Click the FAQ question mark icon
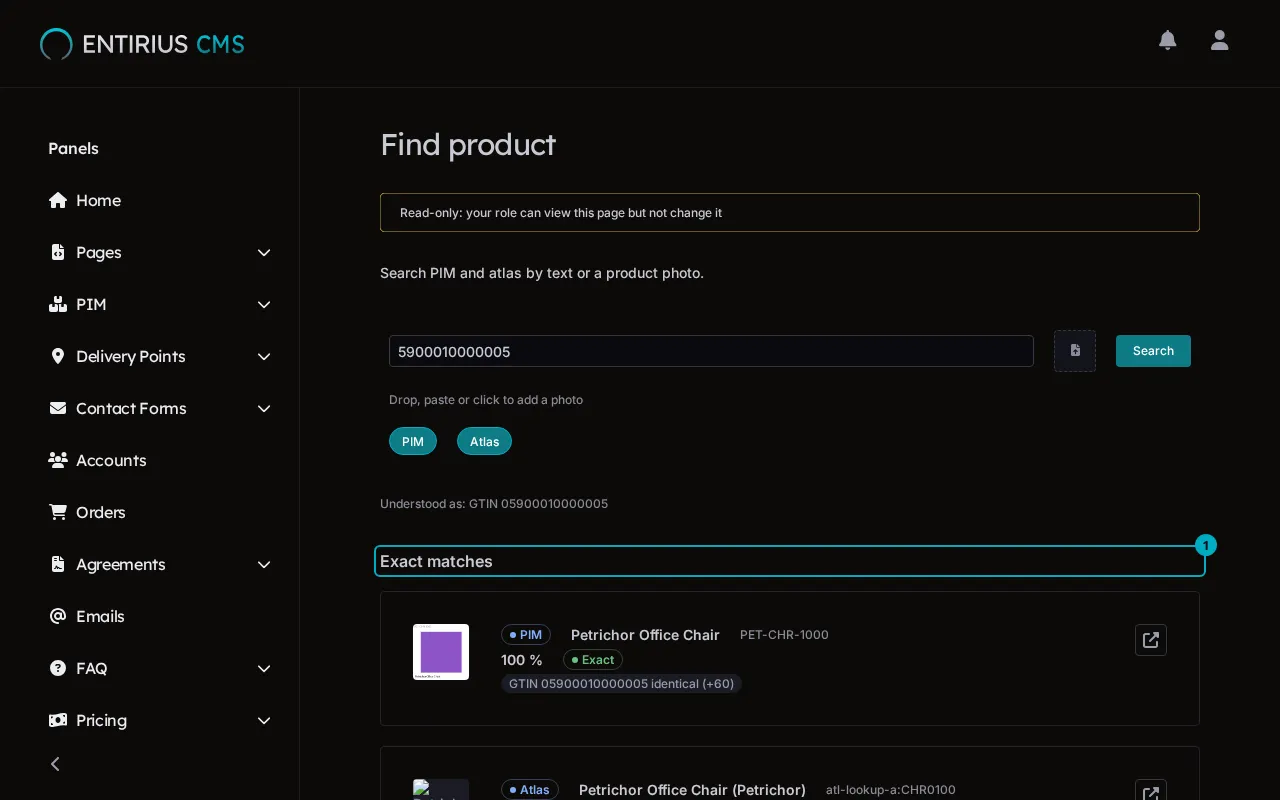 [x=58, y=668]
